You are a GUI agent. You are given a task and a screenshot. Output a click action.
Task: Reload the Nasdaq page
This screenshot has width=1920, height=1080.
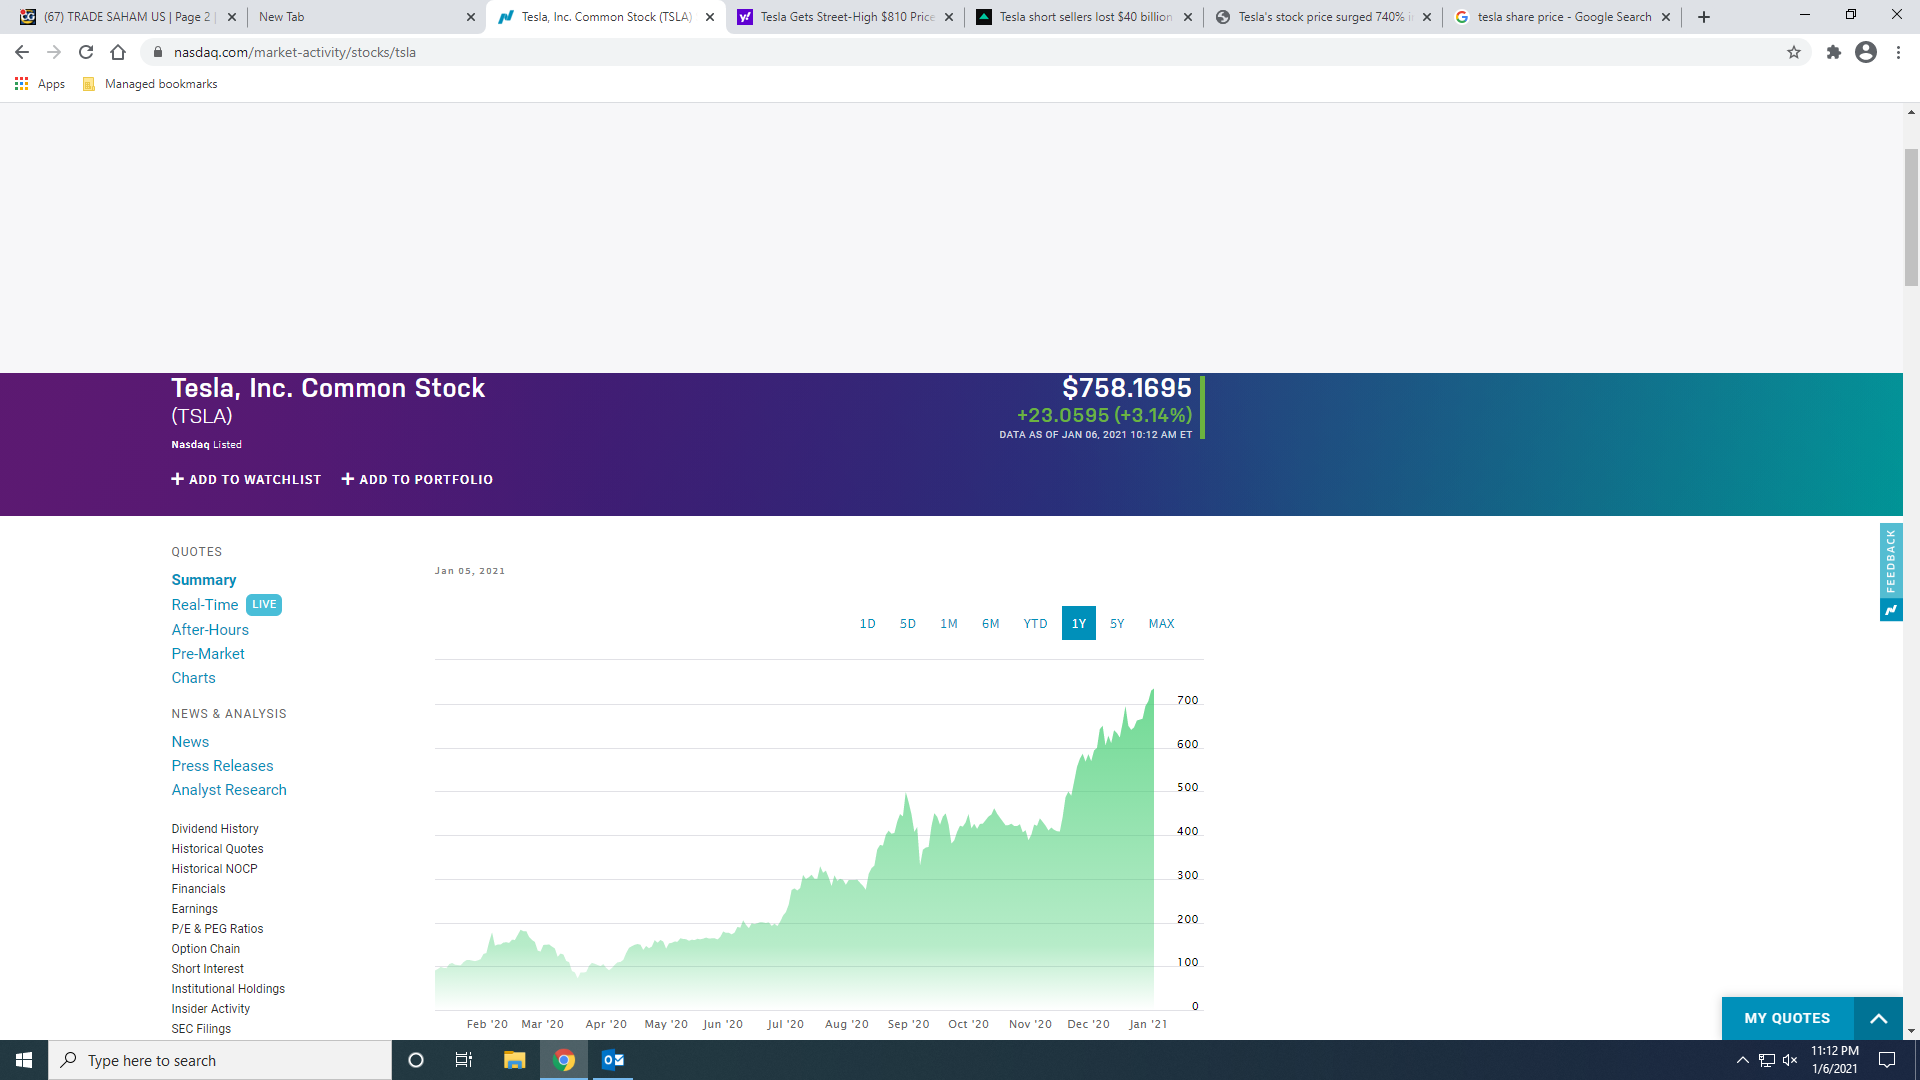click(86, 52)
